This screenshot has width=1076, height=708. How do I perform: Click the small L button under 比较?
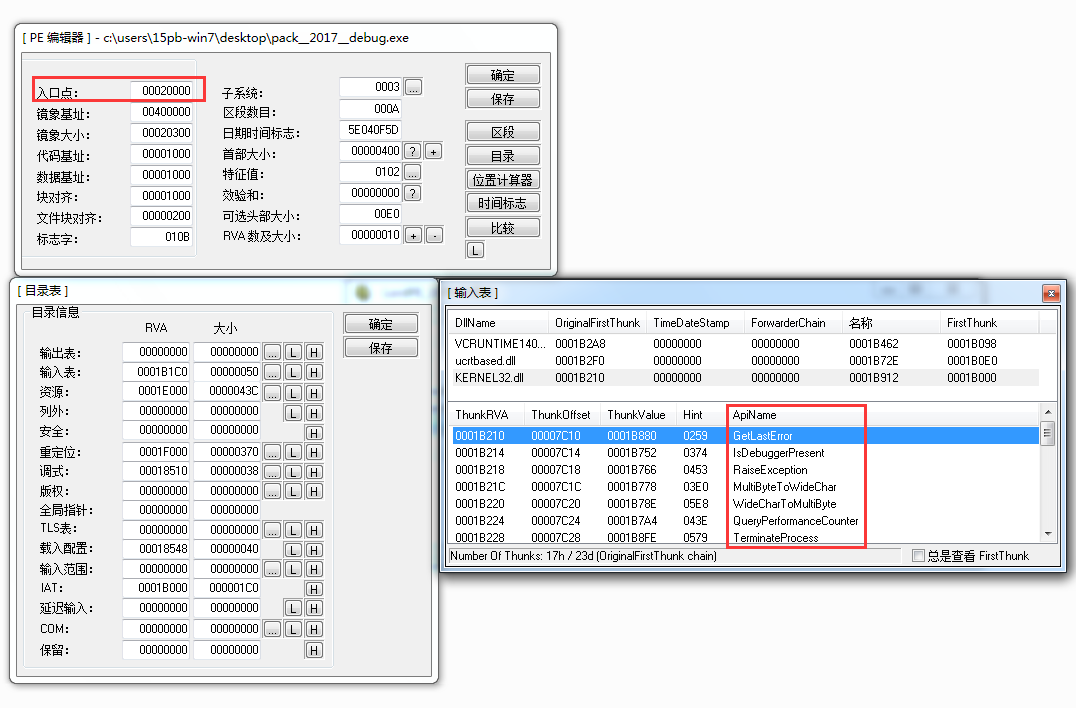476,250
